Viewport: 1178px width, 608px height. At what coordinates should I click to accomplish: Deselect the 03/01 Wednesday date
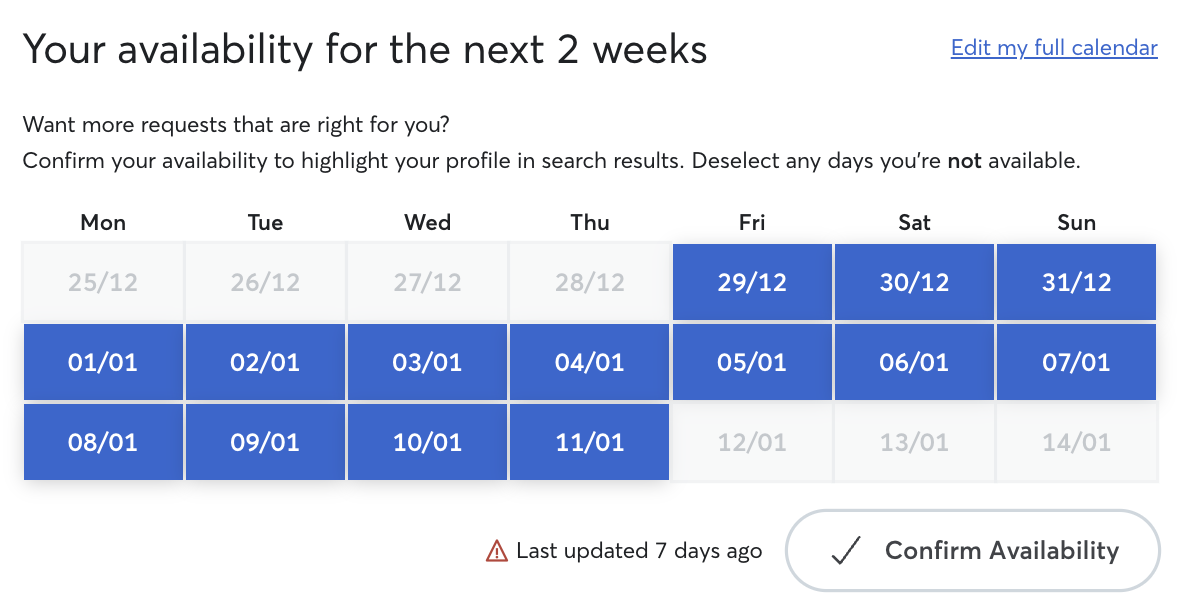(427, 362)
